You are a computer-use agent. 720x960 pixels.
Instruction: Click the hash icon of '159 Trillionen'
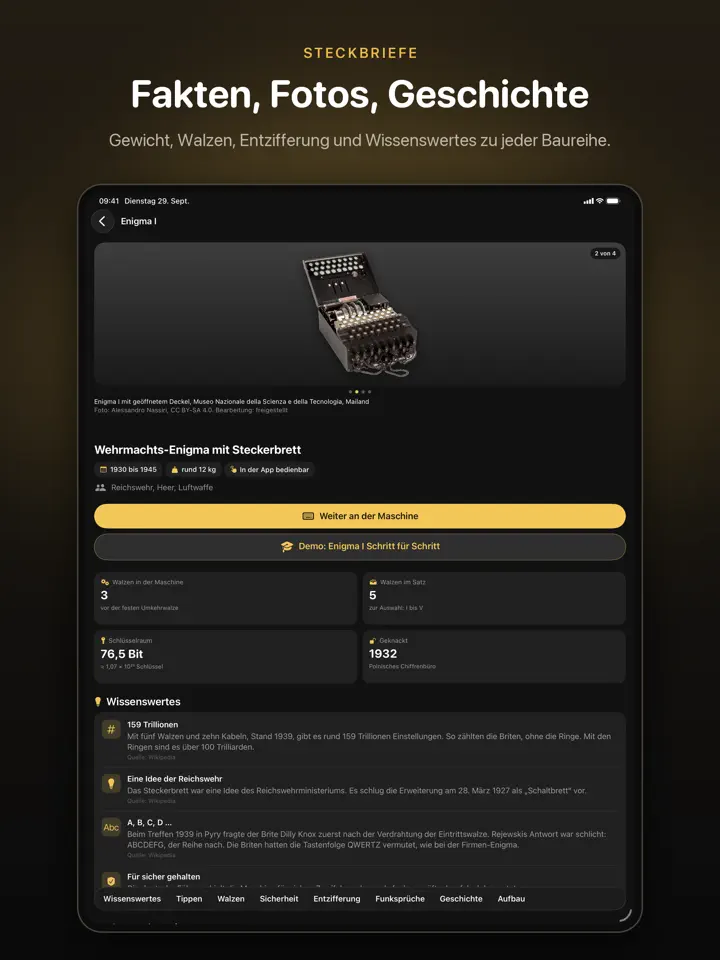(x=111, y=729)
